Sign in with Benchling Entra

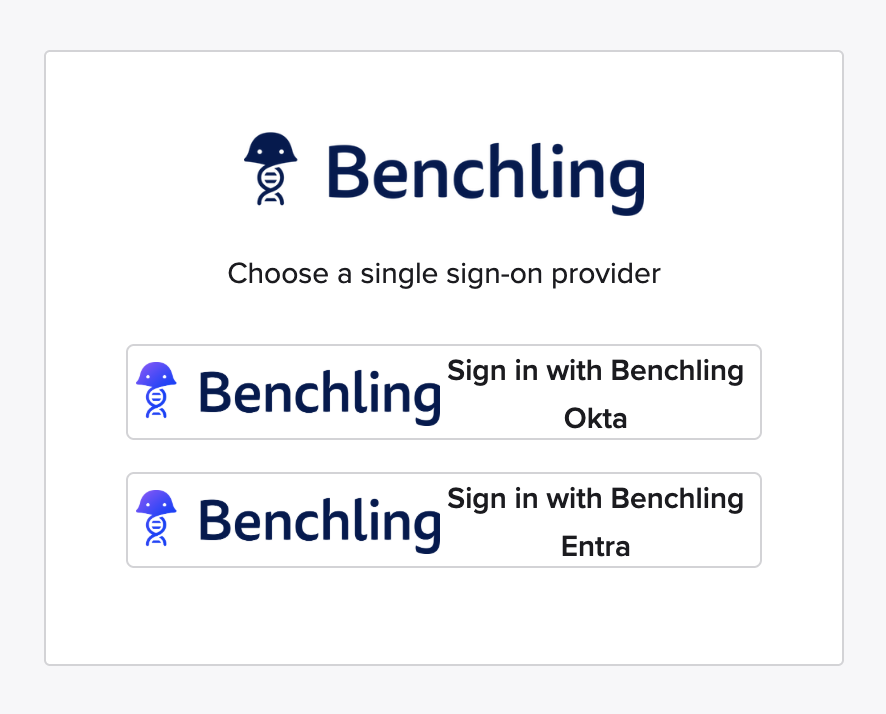pyautogui.click(x=444, y=520)
